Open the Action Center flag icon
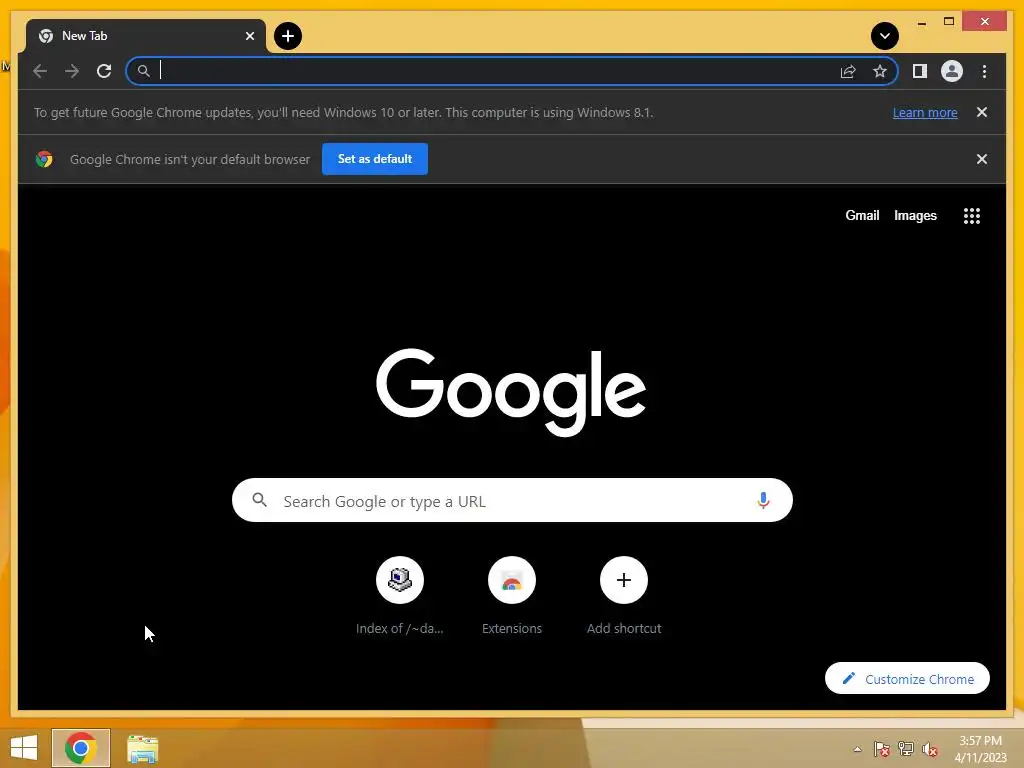1024x768 pixels. coord(881,748)
